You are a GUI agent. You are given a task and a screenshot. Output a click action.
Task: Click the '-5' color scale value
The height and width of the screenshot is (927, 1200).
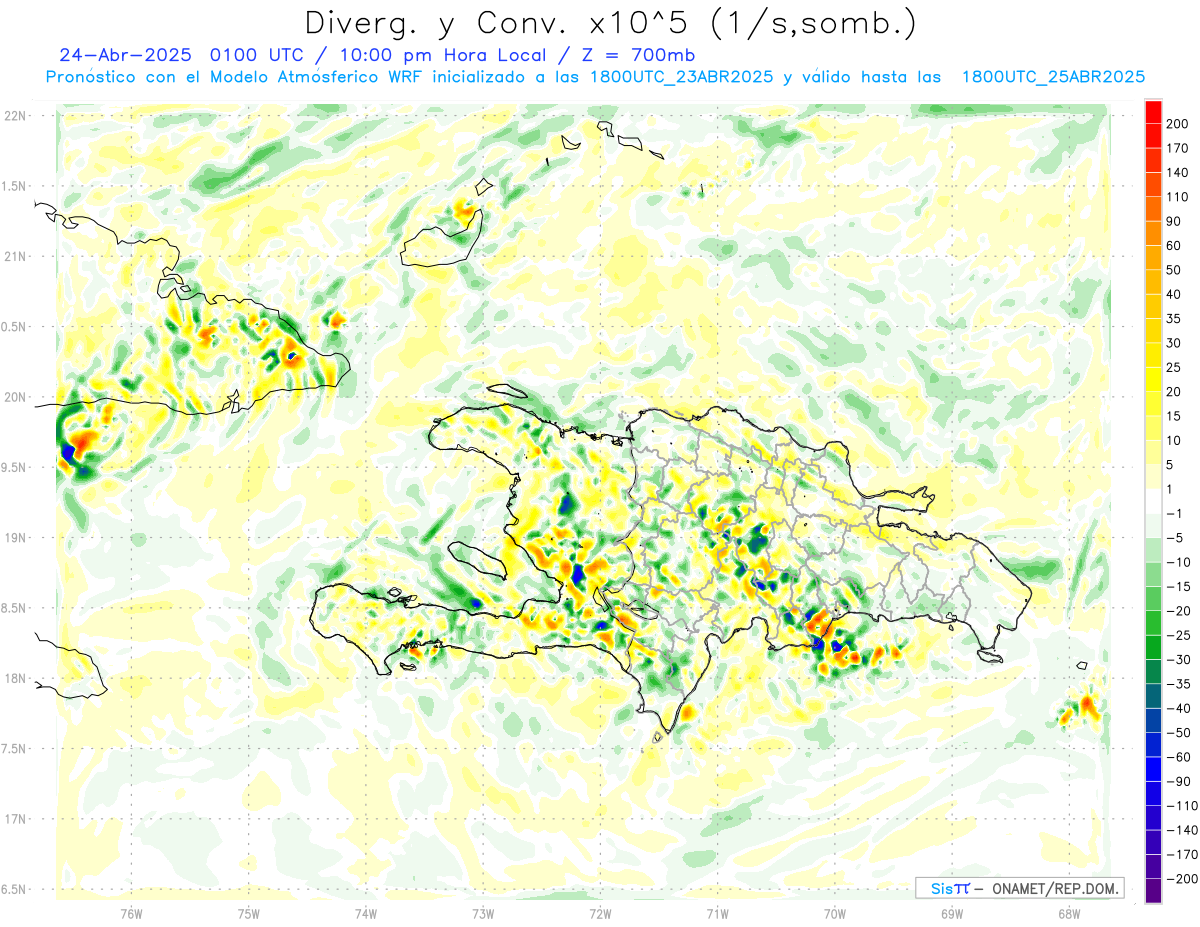(1175, 538)
